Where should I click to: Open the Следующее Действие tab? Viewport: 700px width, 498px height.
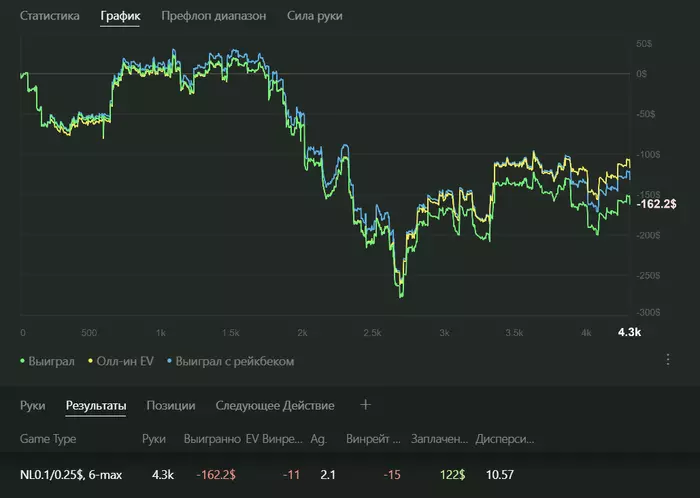[x=275, y=405]
